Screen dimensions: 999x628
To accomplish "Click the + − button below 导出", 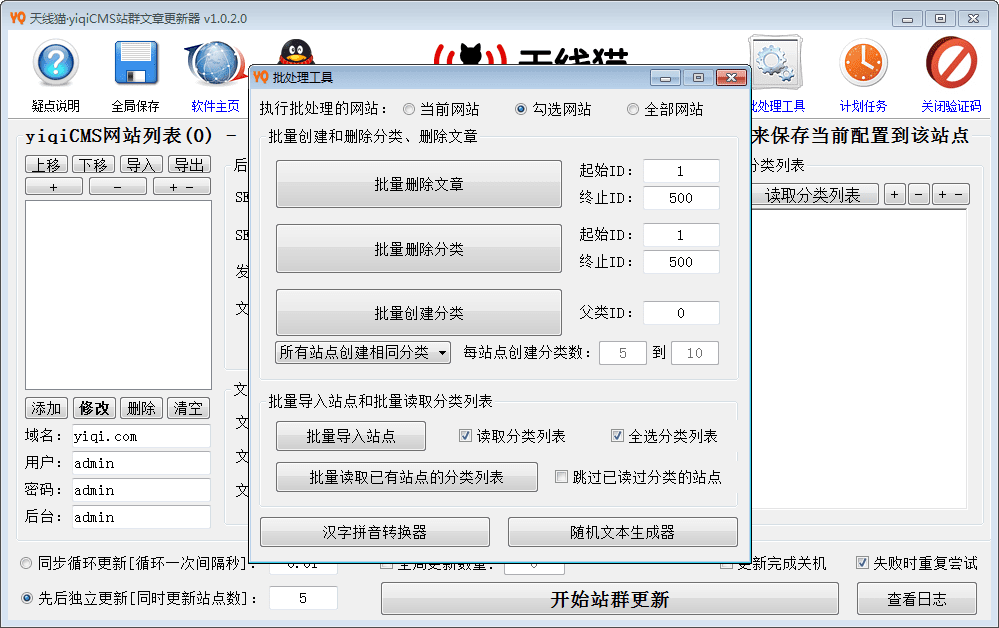I will tap(182, 187).
